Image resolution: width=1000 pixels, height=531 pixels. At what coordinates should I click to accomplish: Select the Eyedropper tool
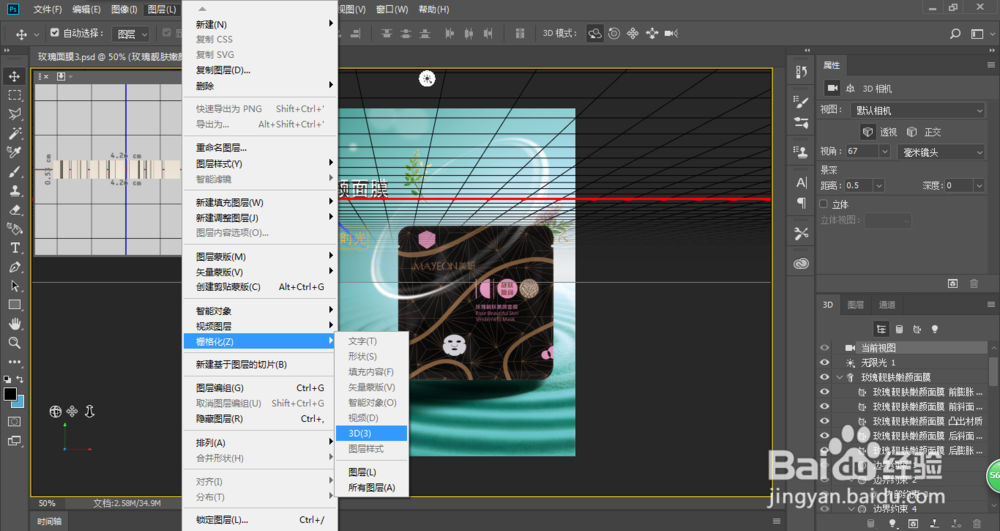(14, 152)
